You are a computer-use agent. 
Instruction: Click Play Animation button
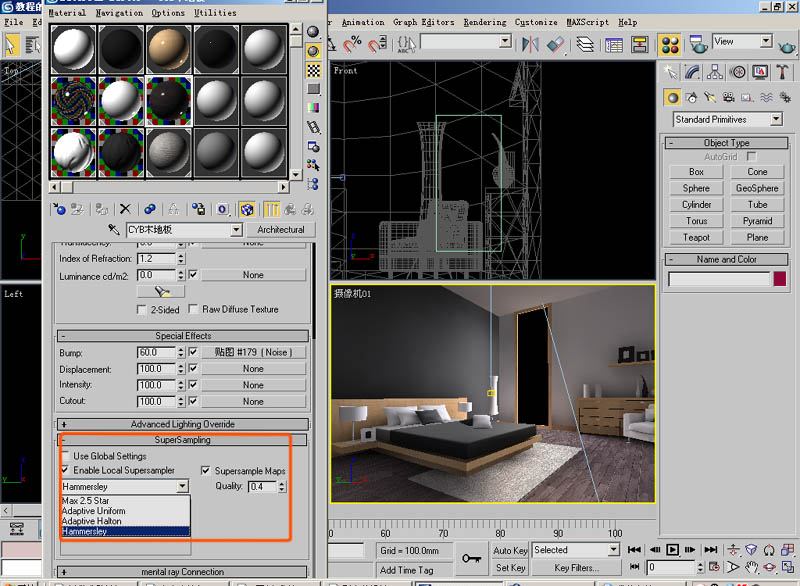click(672, 550)
